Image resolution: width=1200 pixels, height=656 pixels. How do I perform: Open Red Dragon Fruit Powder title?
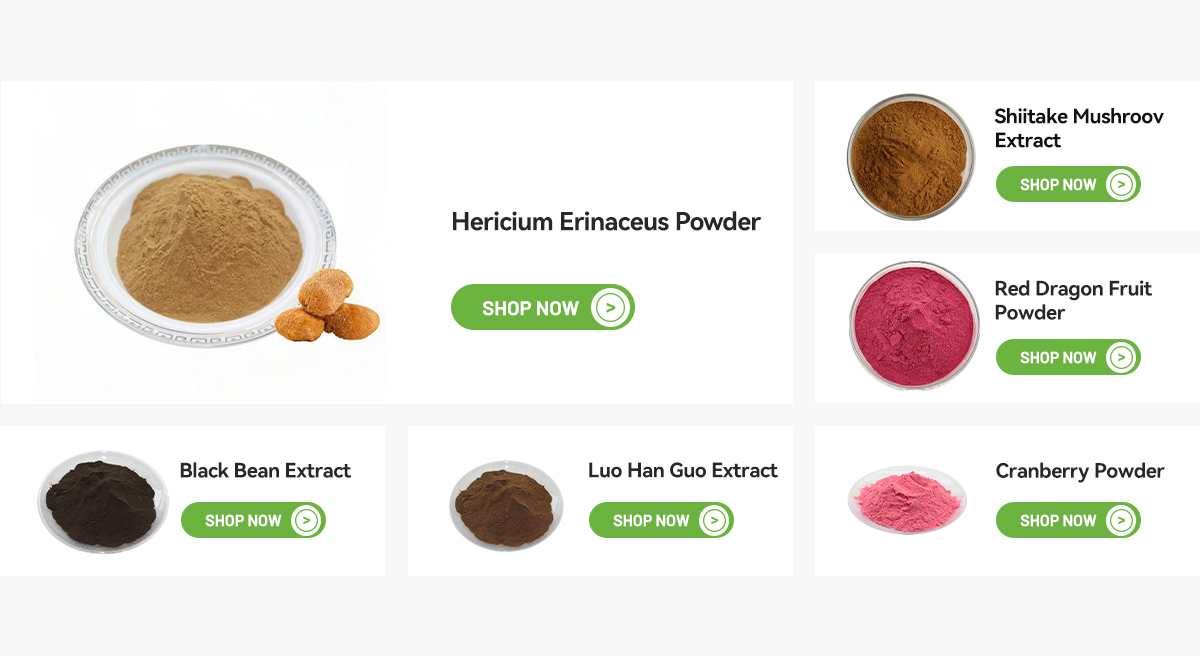click(1073, 300)
